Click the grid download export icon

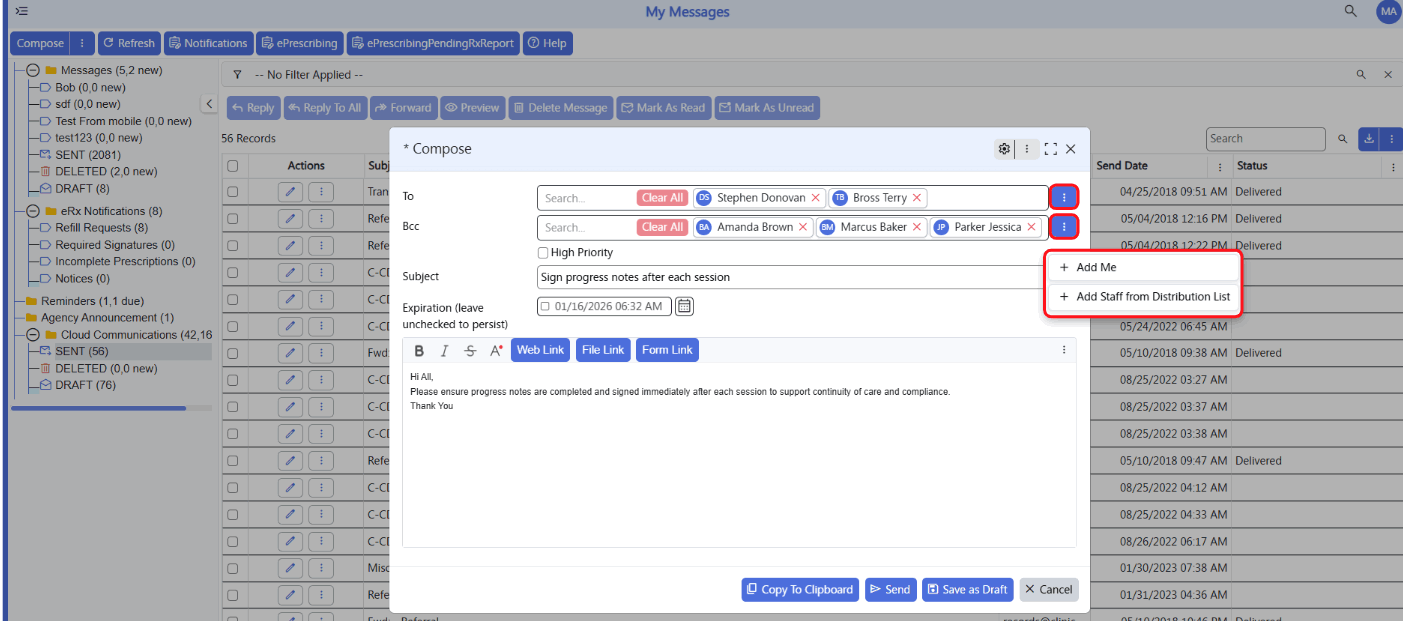(x=1368, y=138)
